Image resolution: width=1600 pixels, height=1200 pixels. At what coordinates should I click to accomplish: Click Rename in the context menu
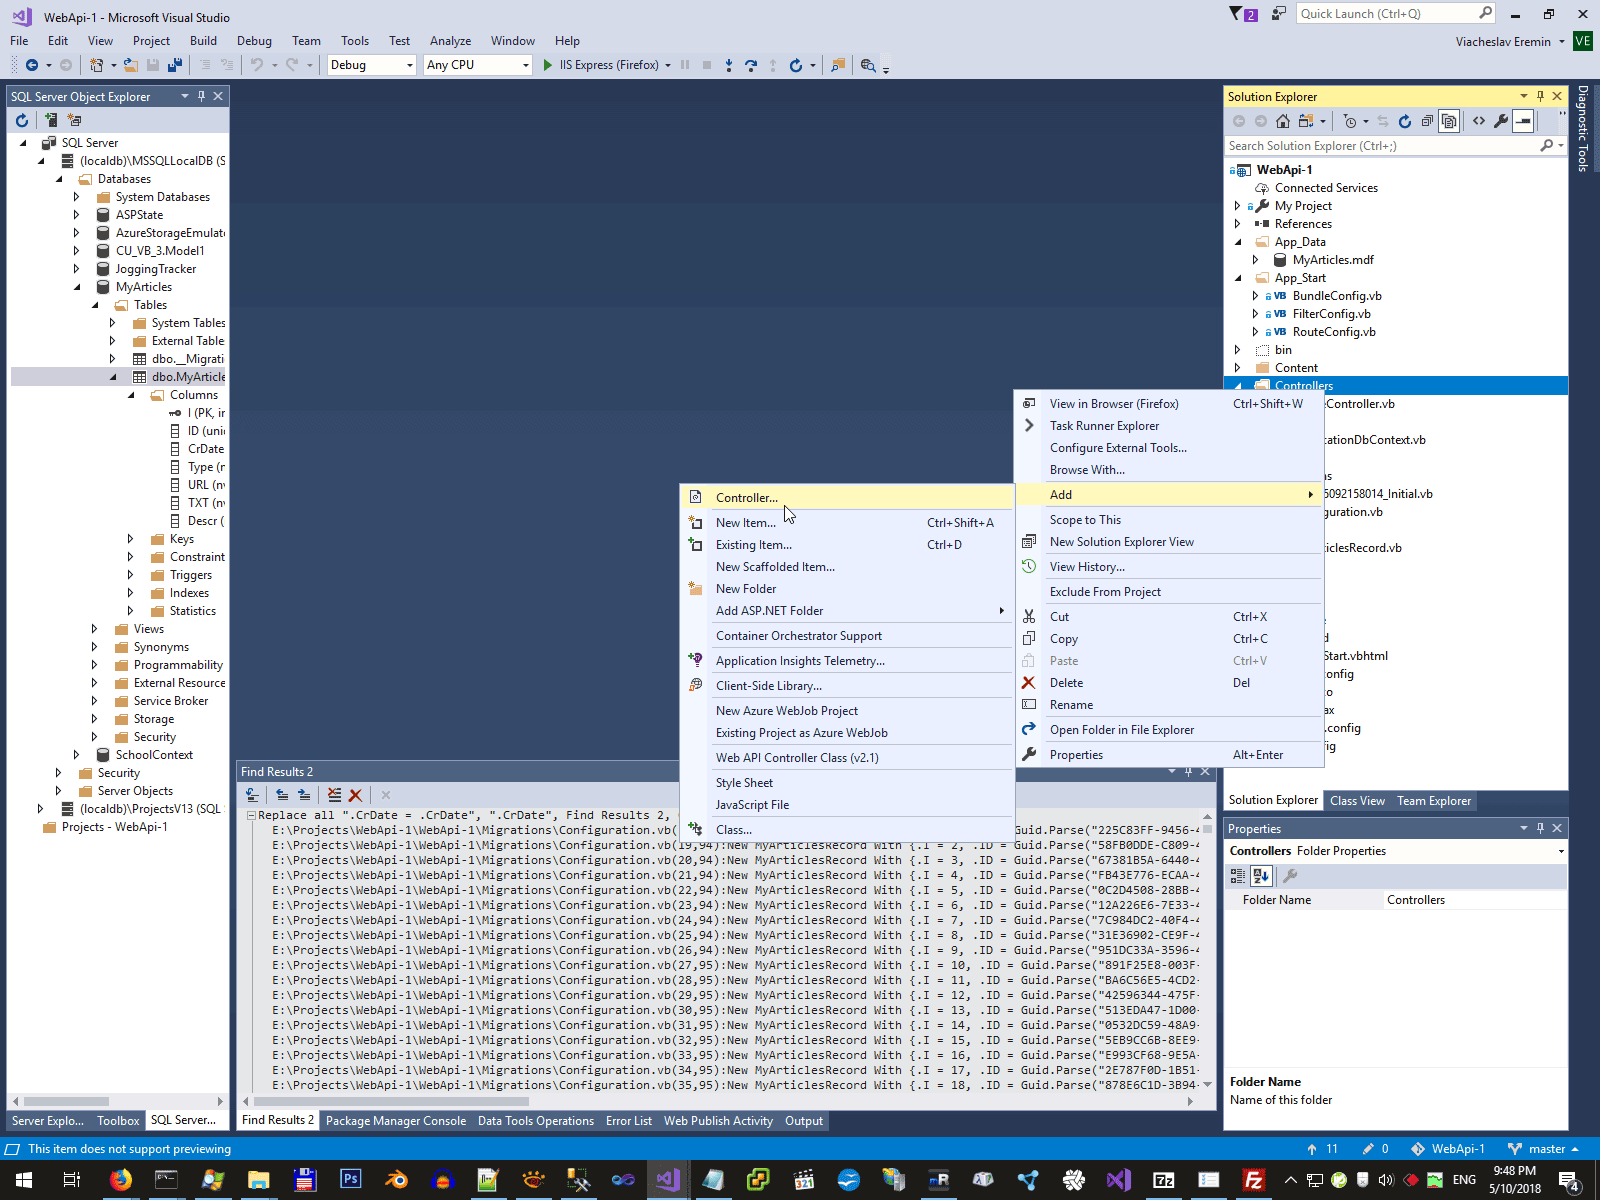[x=1170, y=705]
